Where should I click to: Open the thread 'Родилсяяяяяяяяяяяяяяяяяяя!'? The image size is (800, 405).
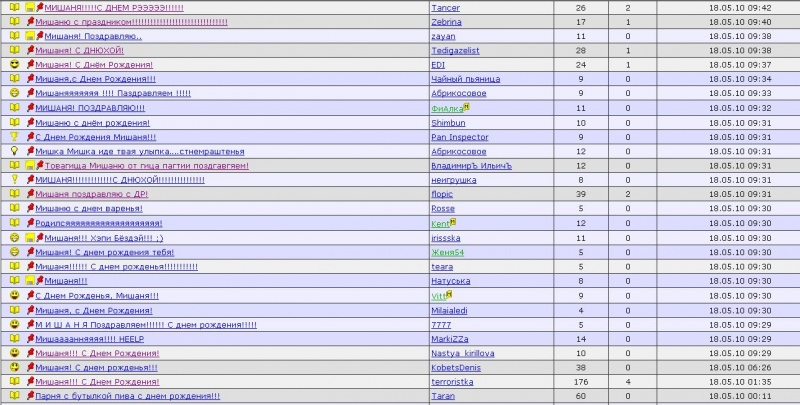coord(98,223)
